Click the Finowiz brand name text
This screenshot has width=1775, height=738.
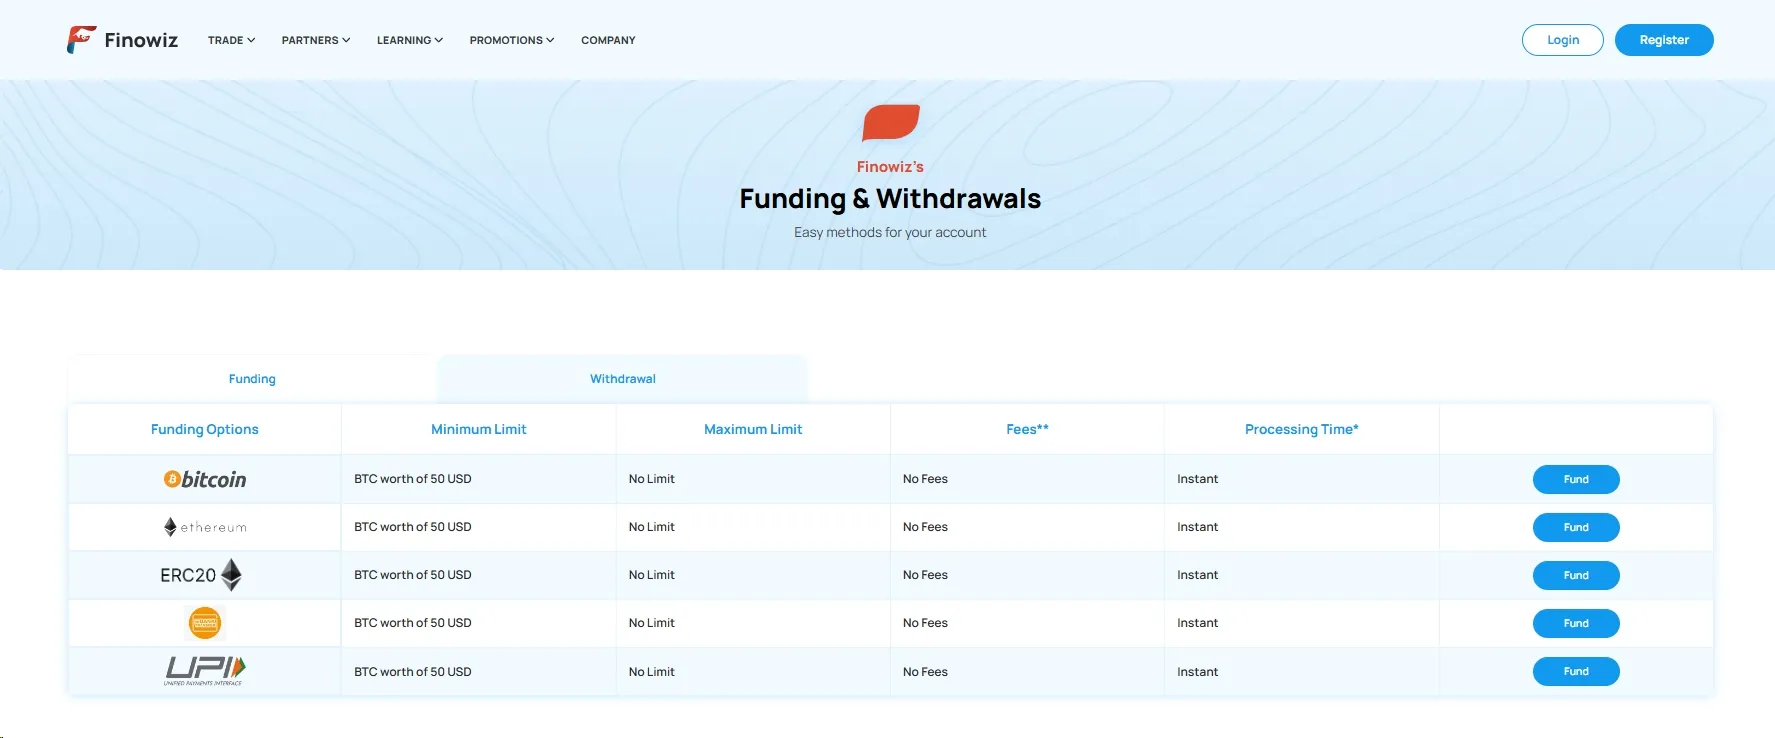tap(141, 40)
